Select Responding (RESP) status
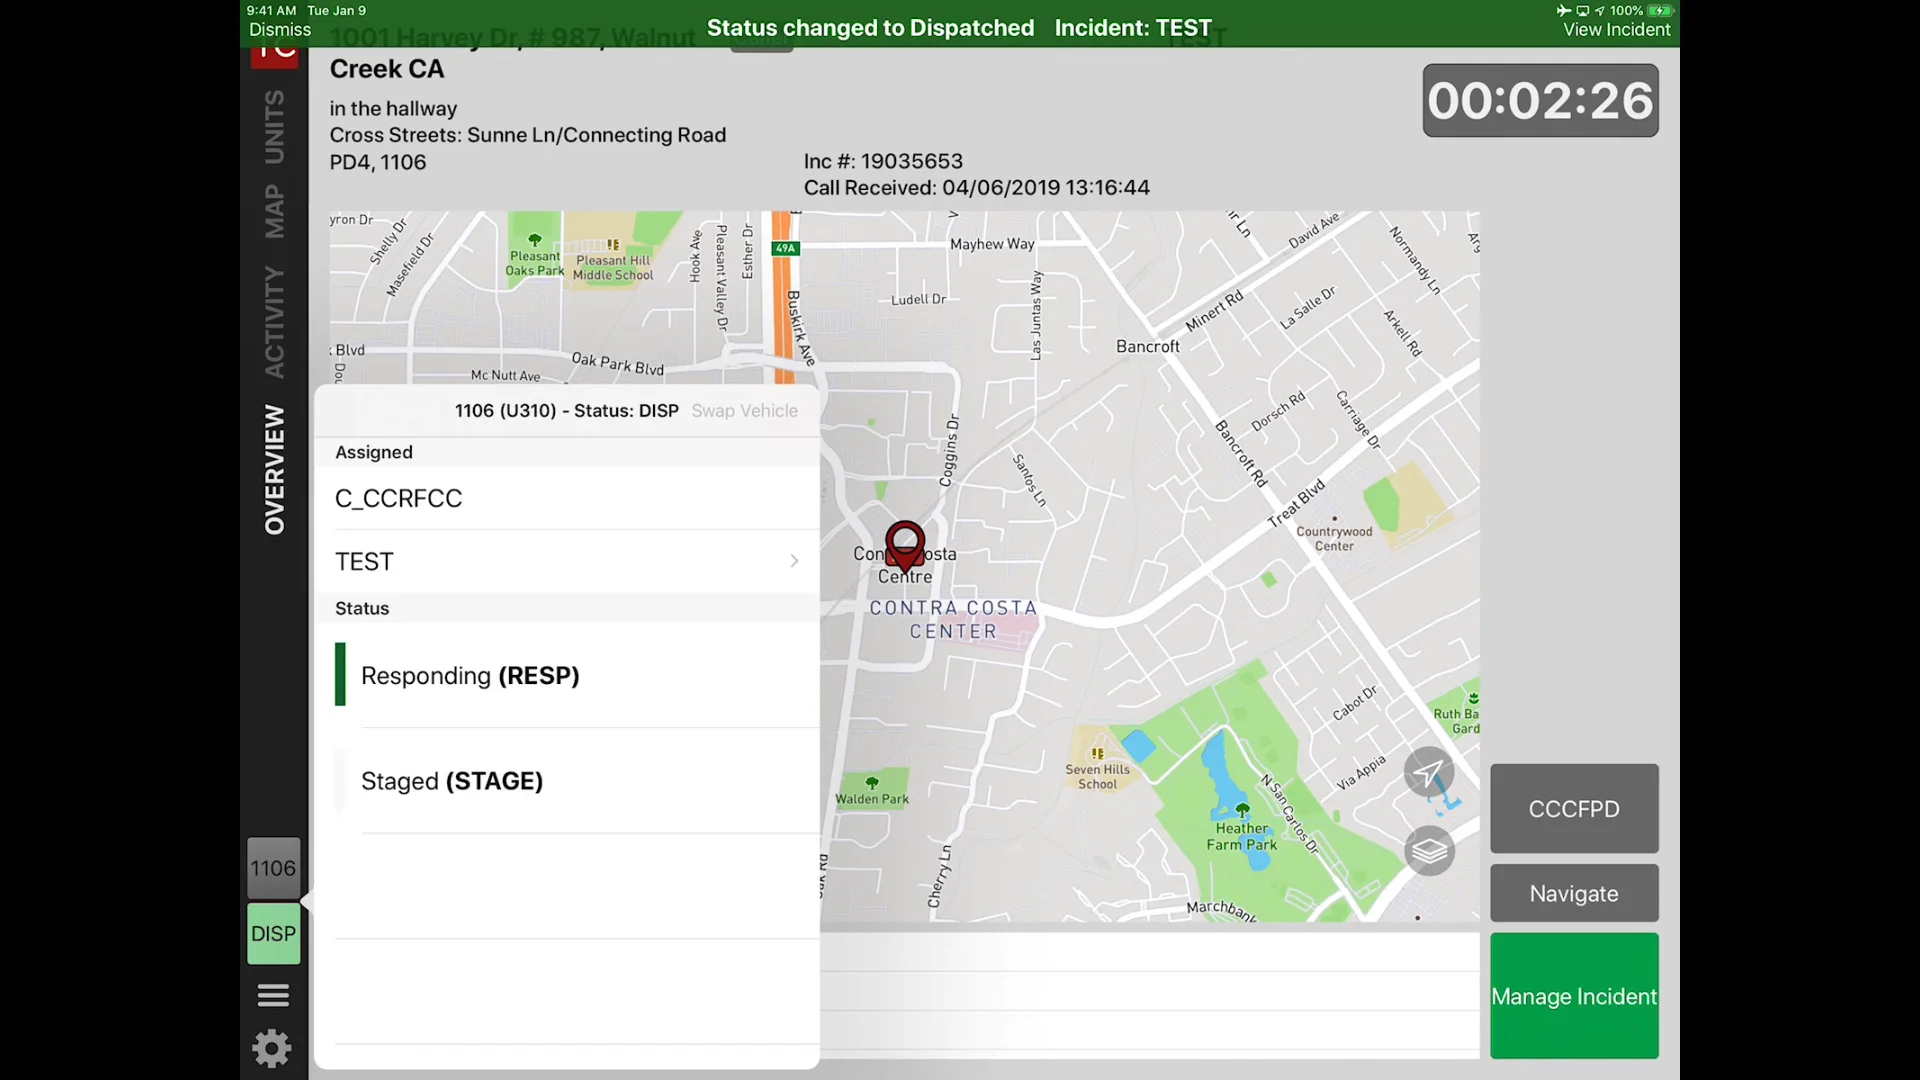Image resolution: width=1920 pixels, height=1080 pixels. pyautogui.click(x=469, y=675)
